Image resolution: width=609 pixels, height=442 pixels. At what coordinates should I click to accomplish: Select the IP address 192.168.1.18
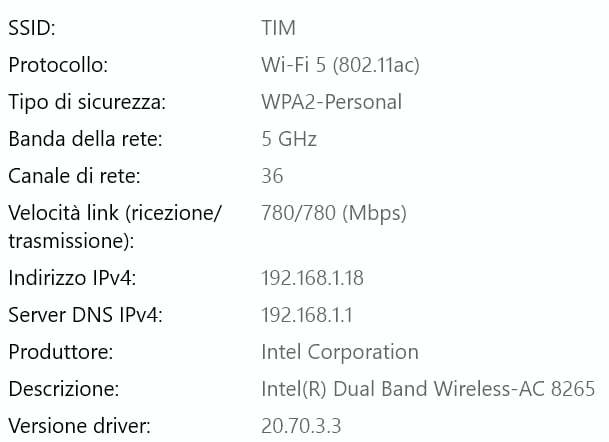coord(312,278)
